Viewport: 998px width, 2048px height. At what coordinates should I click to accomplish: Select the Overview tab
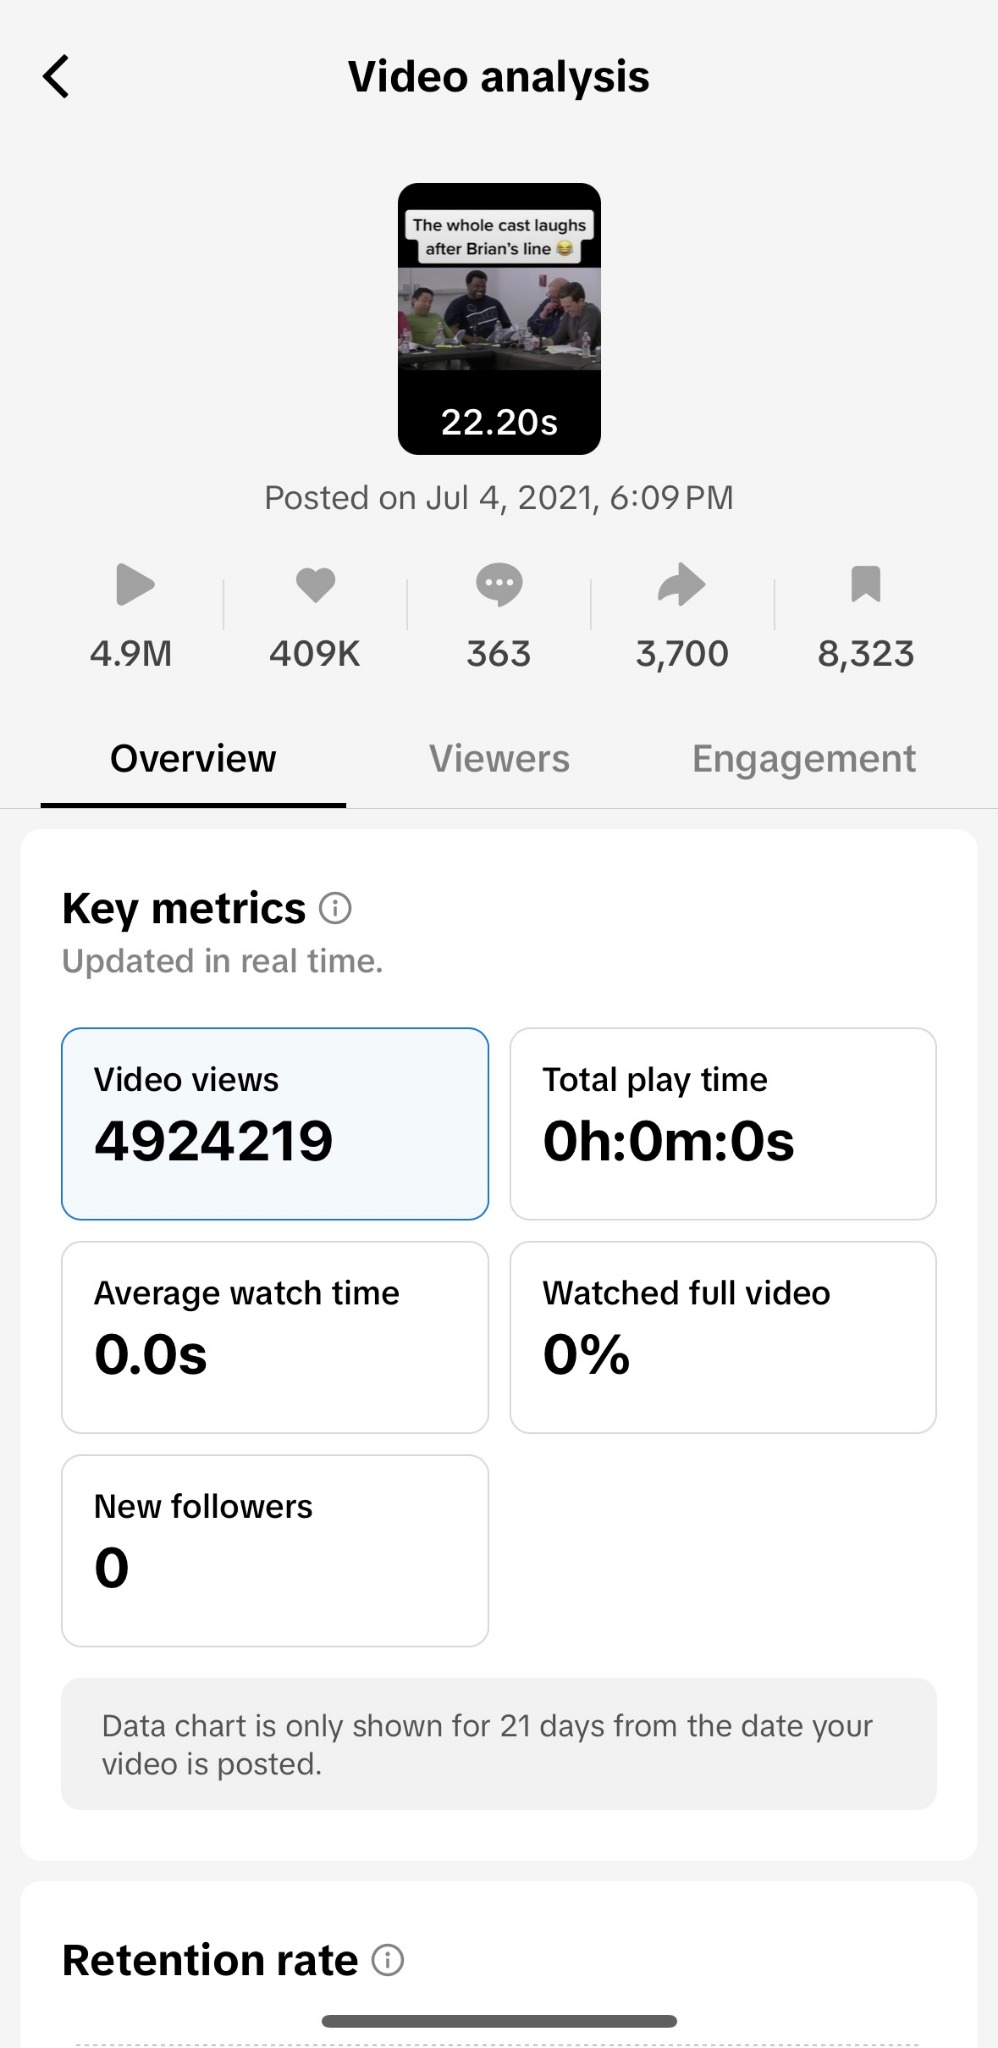(193, 759)
